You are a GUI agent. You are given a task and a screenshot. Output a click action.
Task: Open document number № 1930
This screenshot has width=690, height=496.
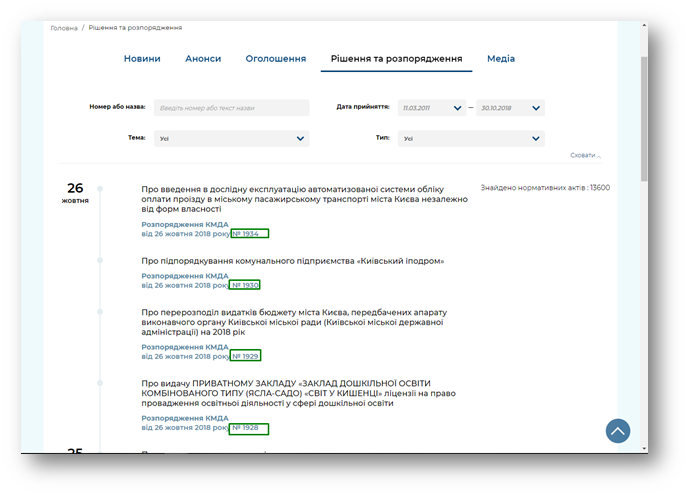click(245, 285)
